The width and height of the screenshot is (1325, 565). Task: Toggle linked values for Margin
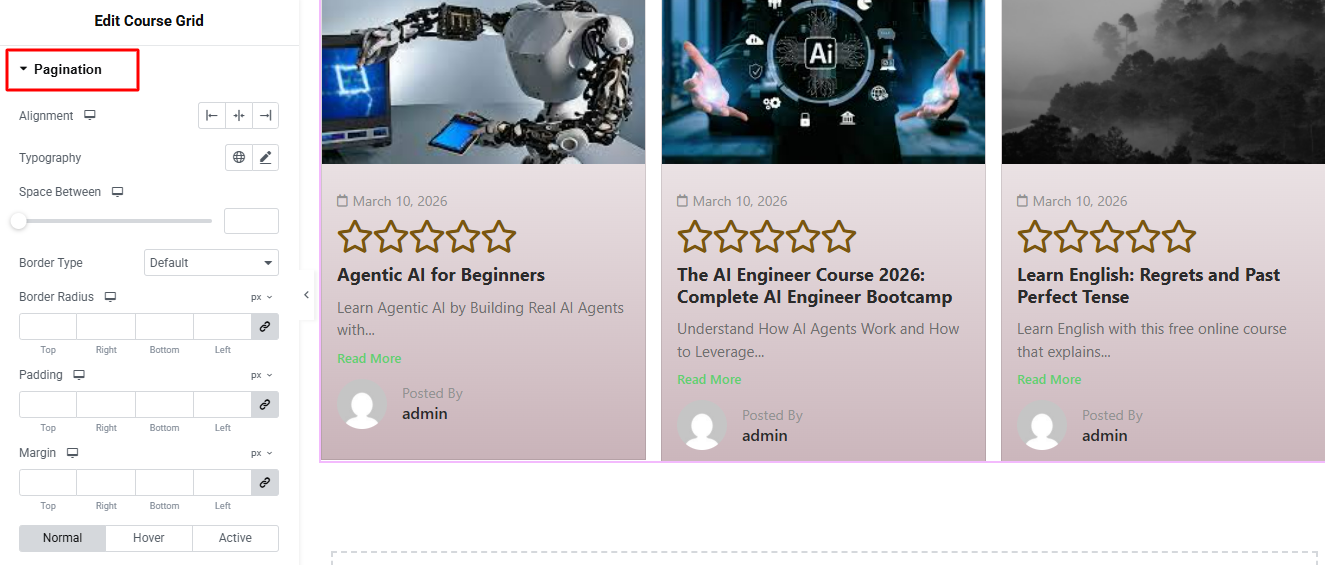coord(265,483)
